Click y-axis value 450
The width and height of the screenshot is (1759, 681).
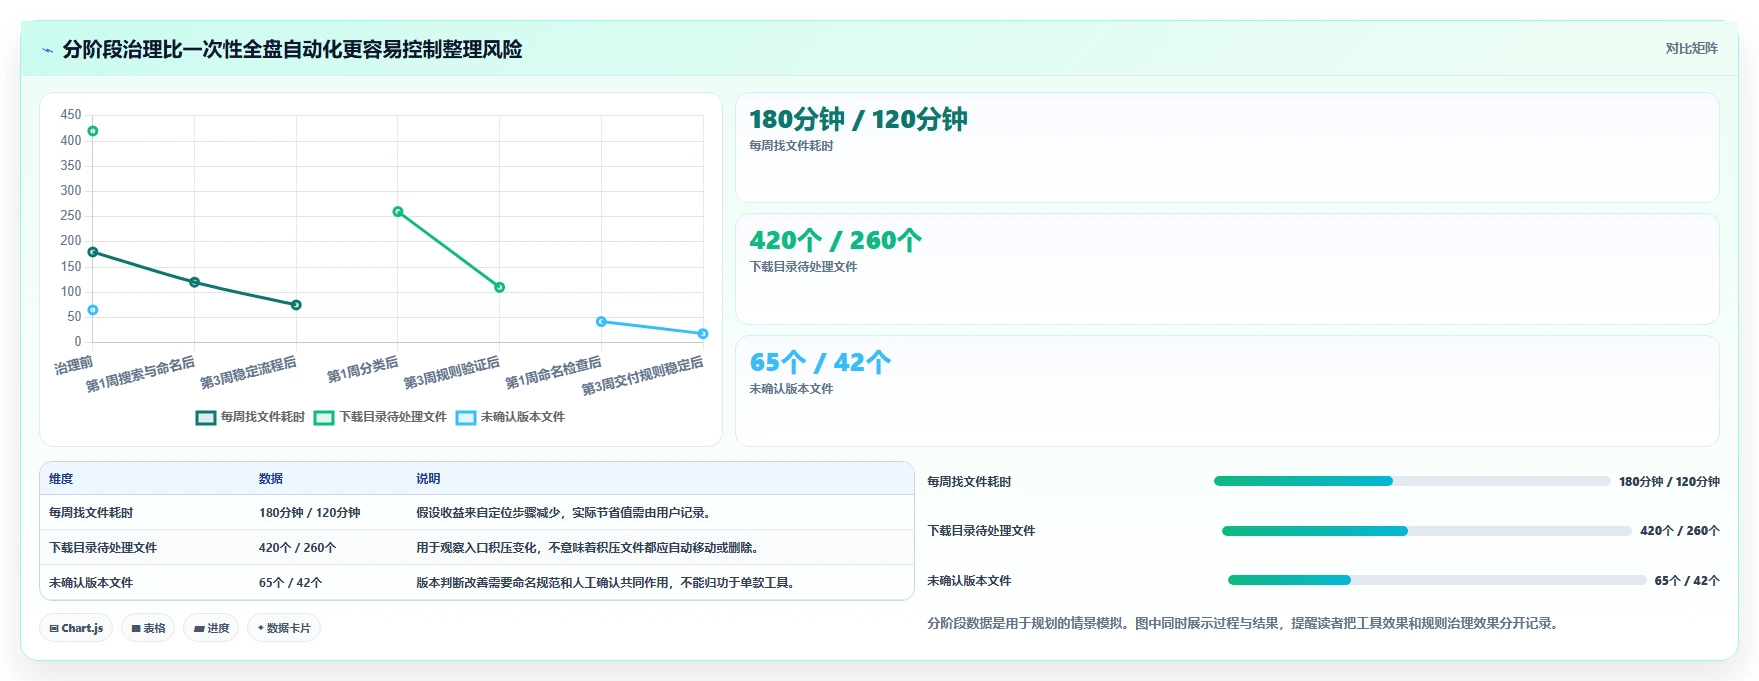71,115
